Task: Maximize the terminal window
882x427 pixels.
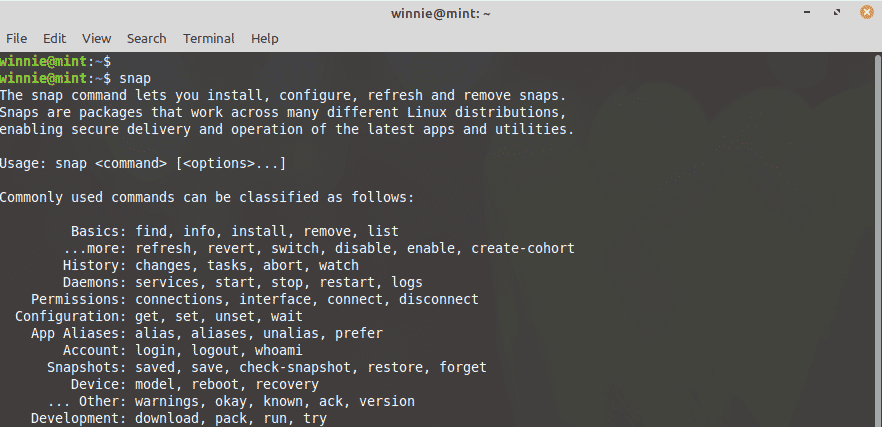Action: [x=837, y=12]
